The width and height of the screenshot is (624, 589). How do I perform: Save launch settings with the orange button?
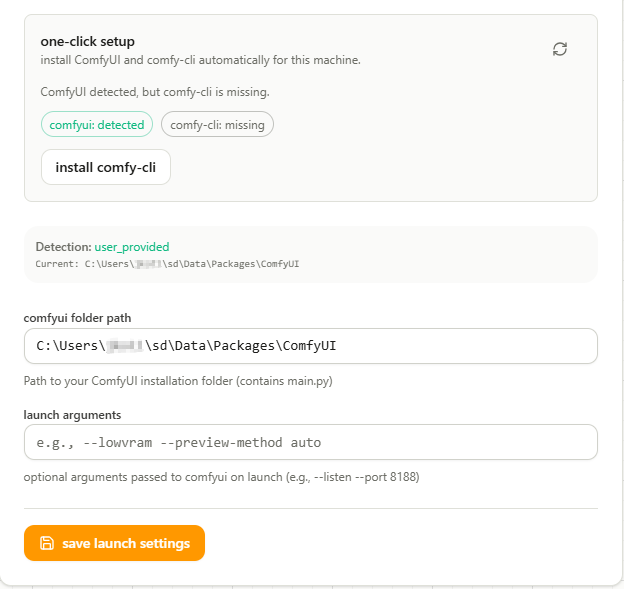(x=114, y=543)
